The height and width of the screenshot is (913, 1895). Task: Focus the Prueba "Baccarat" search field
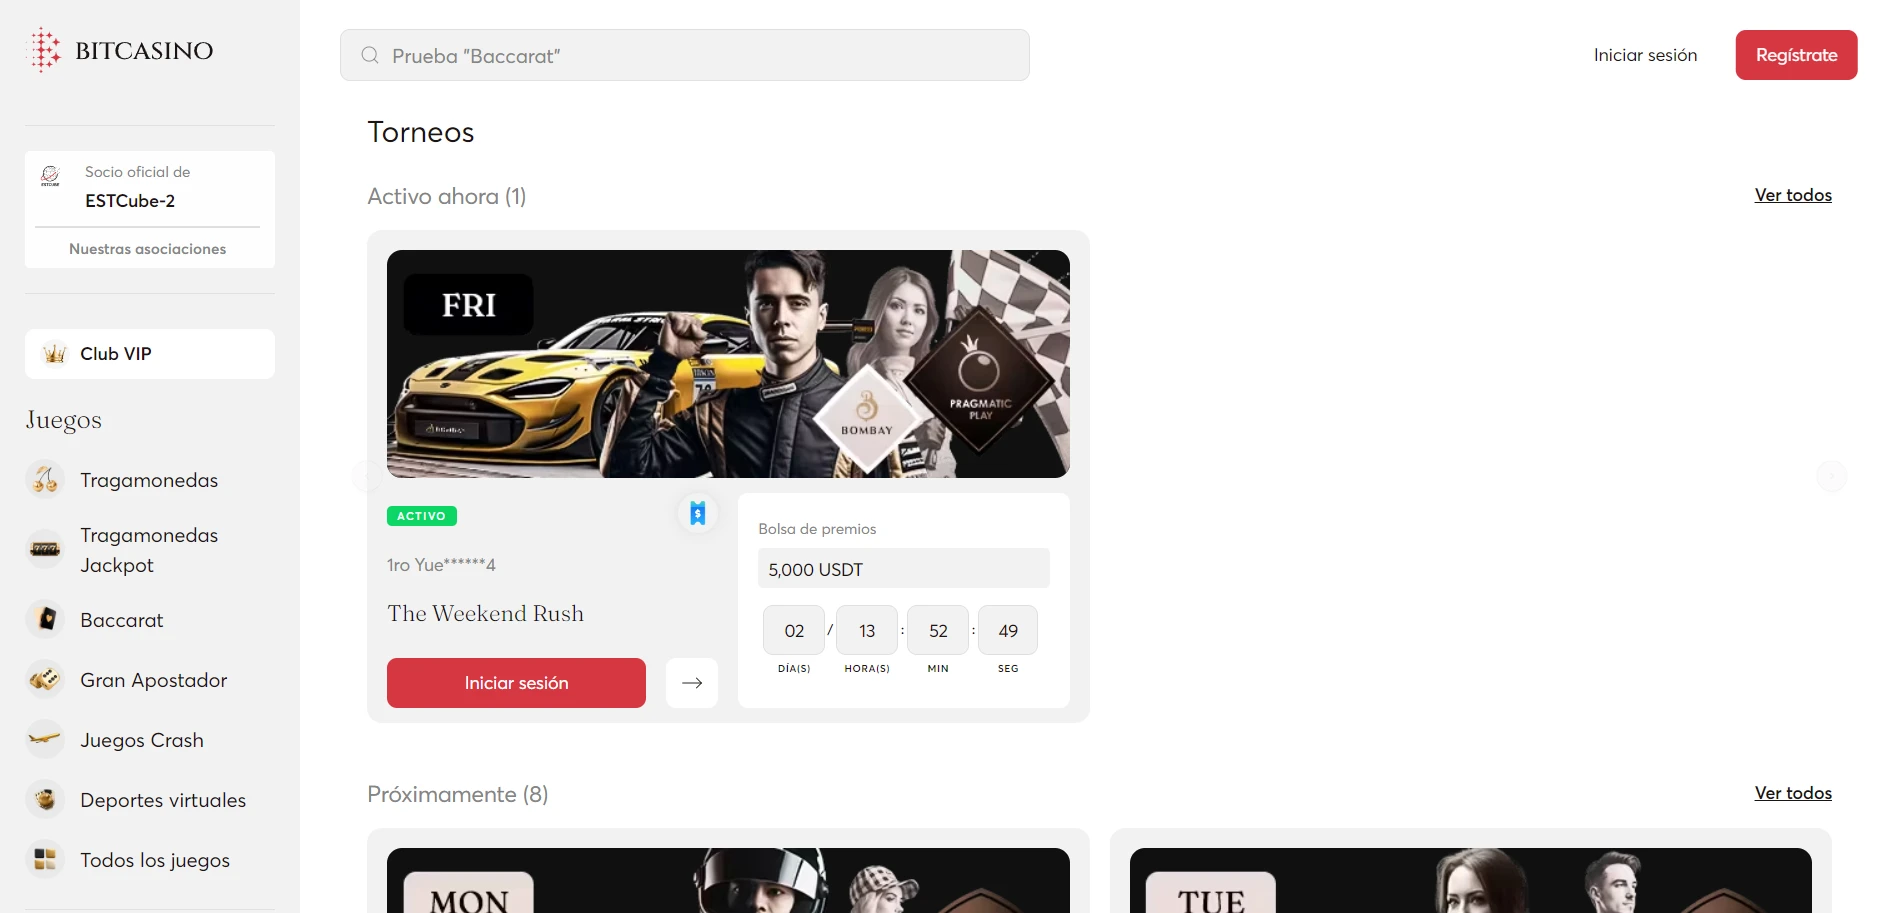[x=685, y=55]
